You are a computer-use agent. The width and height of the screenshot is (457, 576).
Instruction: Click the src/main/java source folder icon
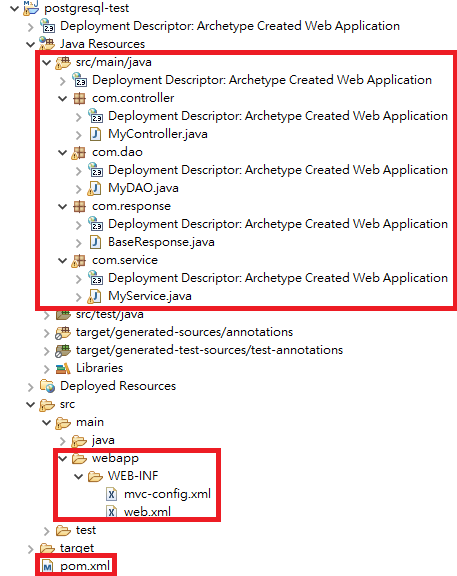(63, 62)
